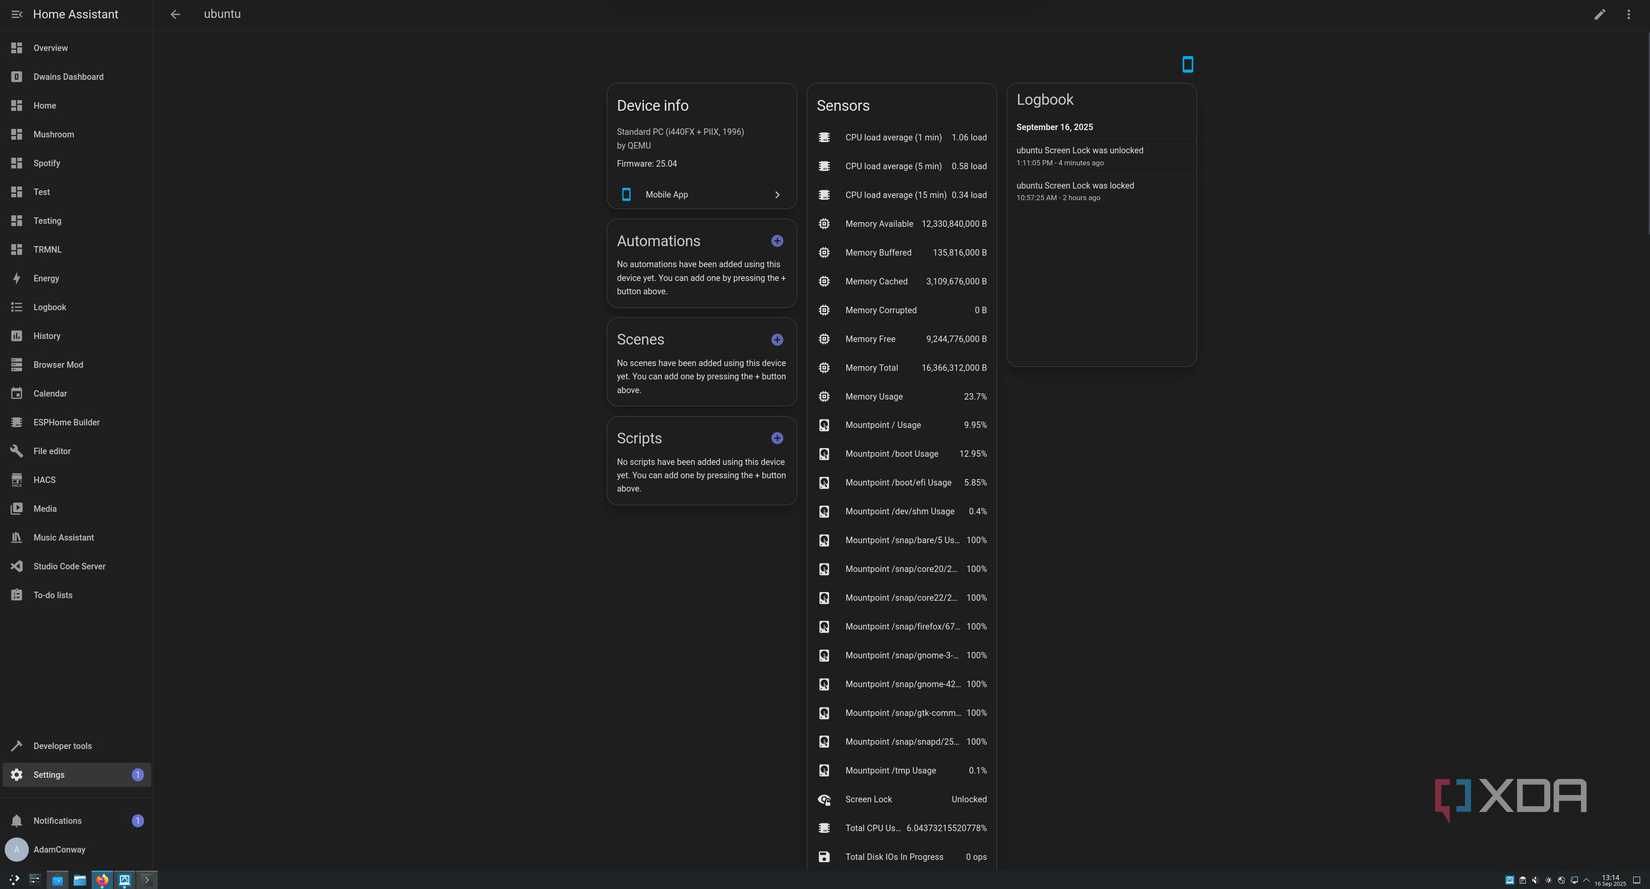The width and height of the screenshot is (1650, 889).
Task: Open the TRMNL dashboard
Action: 76,250
